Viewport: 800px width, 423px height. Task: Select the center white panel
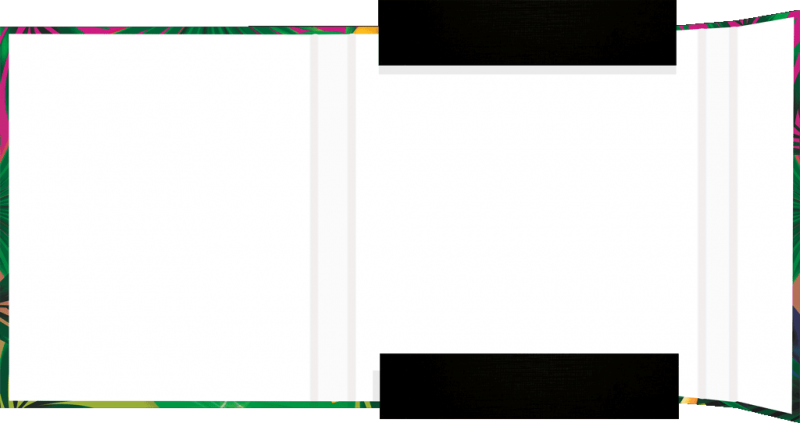pos(528,215)
